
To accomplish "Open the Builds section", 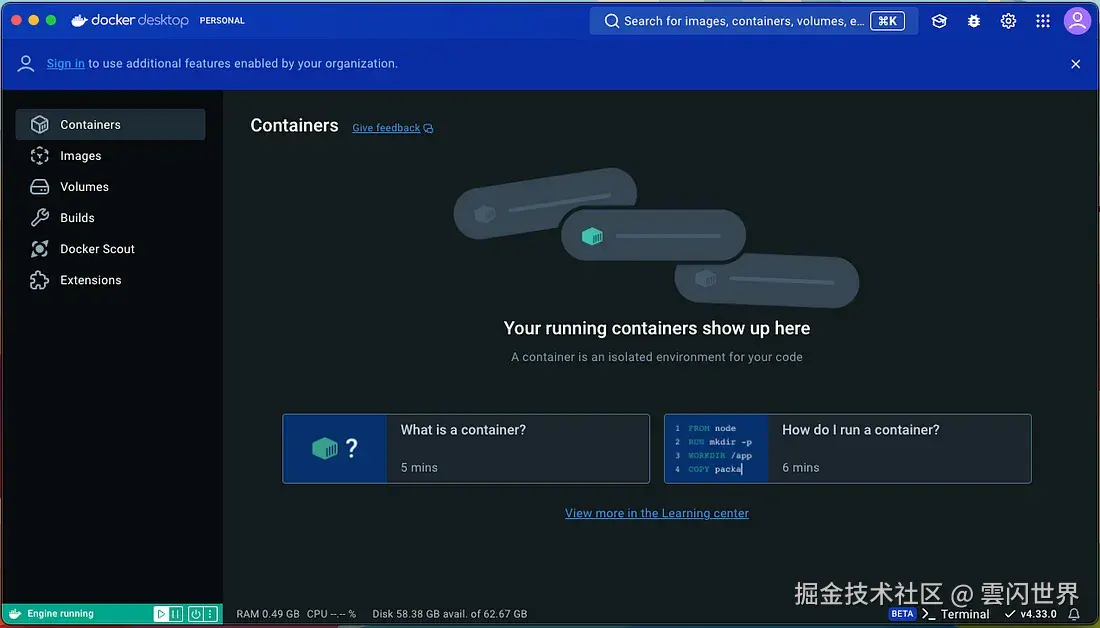I will (110, 218).
